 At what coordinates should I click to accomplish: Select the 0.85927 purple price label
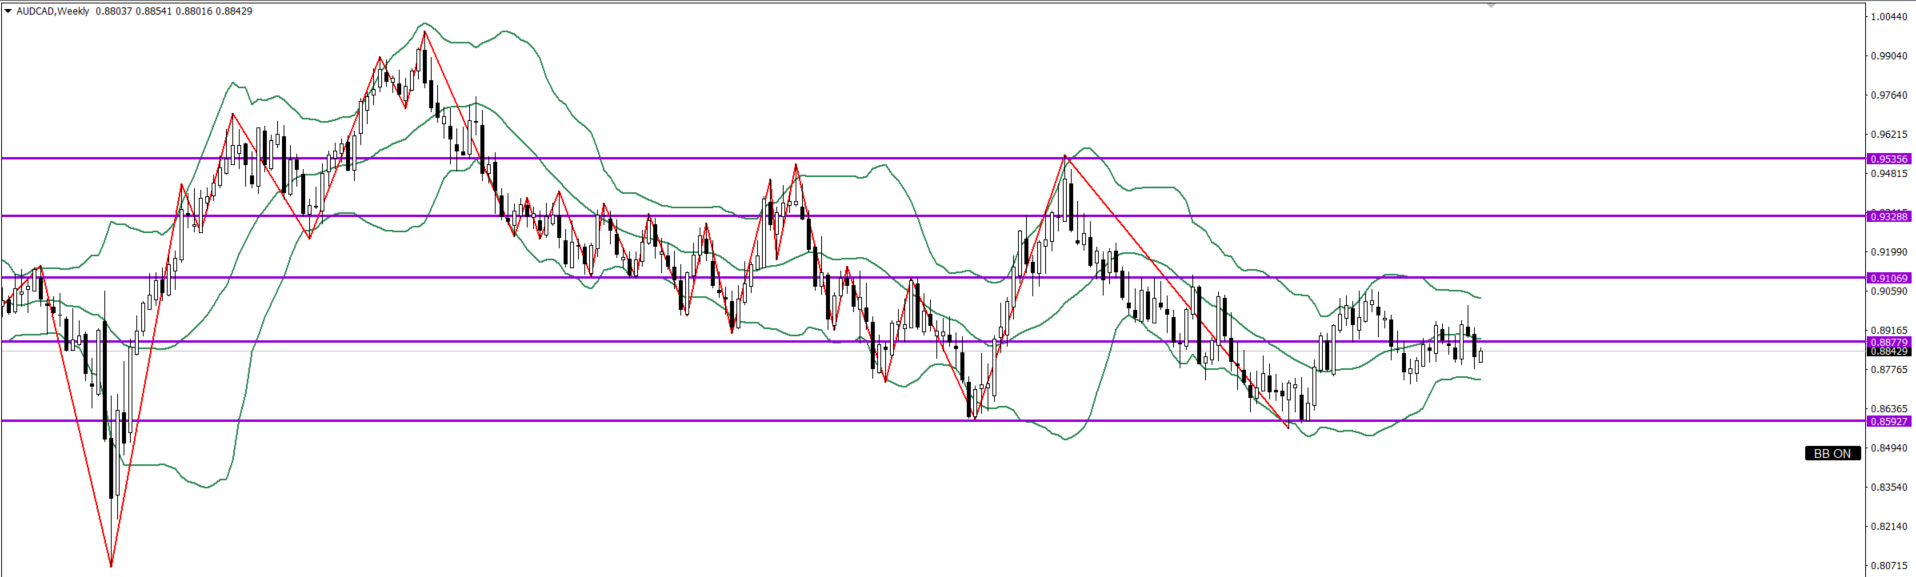click(x=1889, y=422)
